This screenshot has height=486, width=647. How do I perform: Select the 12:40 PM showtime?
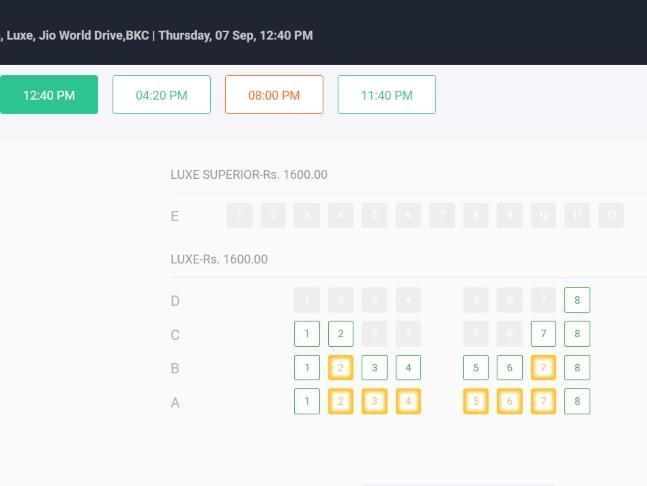coord(49,94)
